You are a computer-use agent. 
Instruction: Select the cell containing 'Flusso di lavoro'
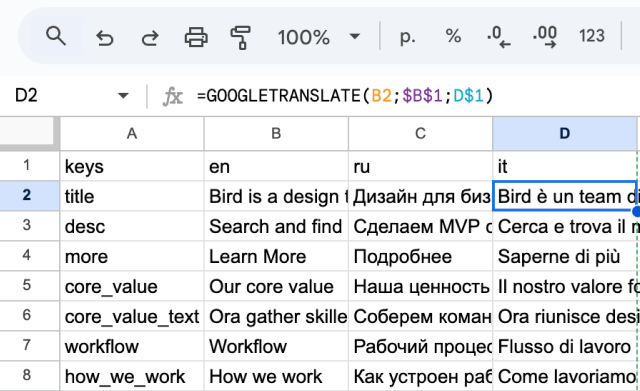point(564,347)
